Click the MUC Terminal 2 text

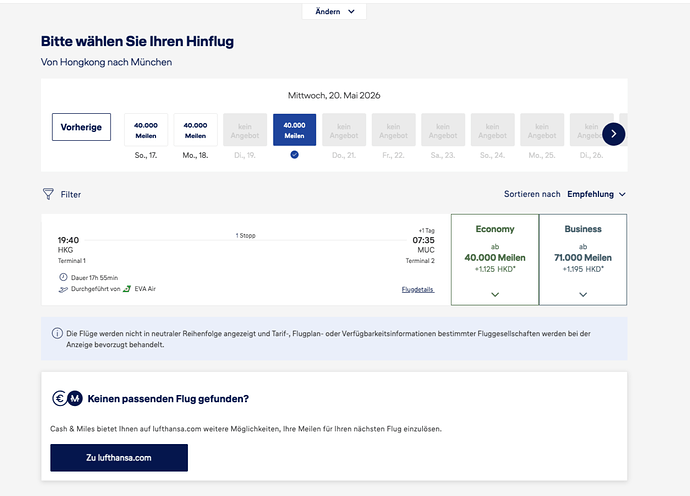point(420,255)
